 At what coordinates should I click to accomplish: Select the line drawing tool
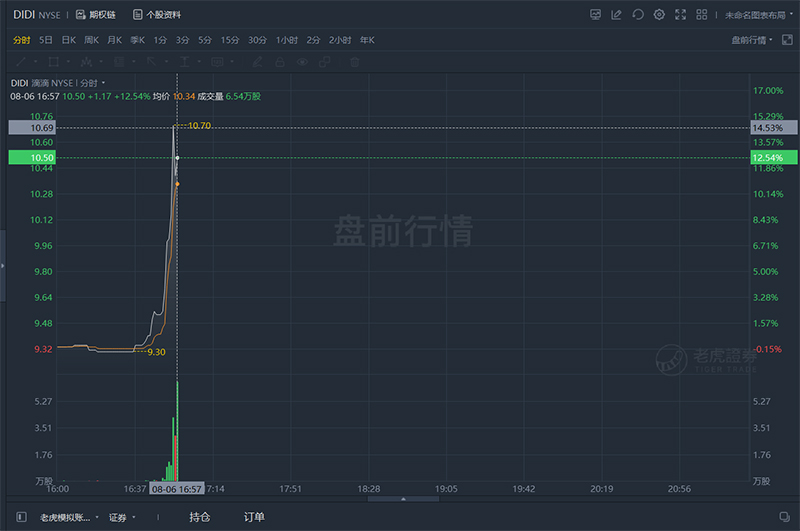point(21,62)
